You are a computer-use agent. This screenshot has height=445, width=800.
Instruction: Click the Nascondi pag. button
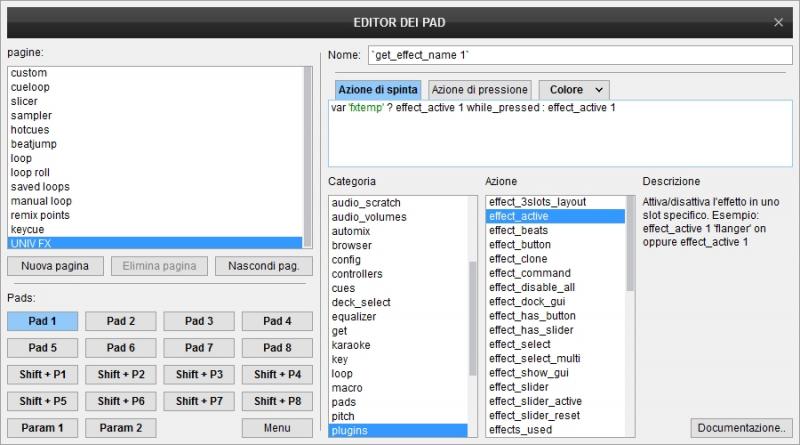264,266
